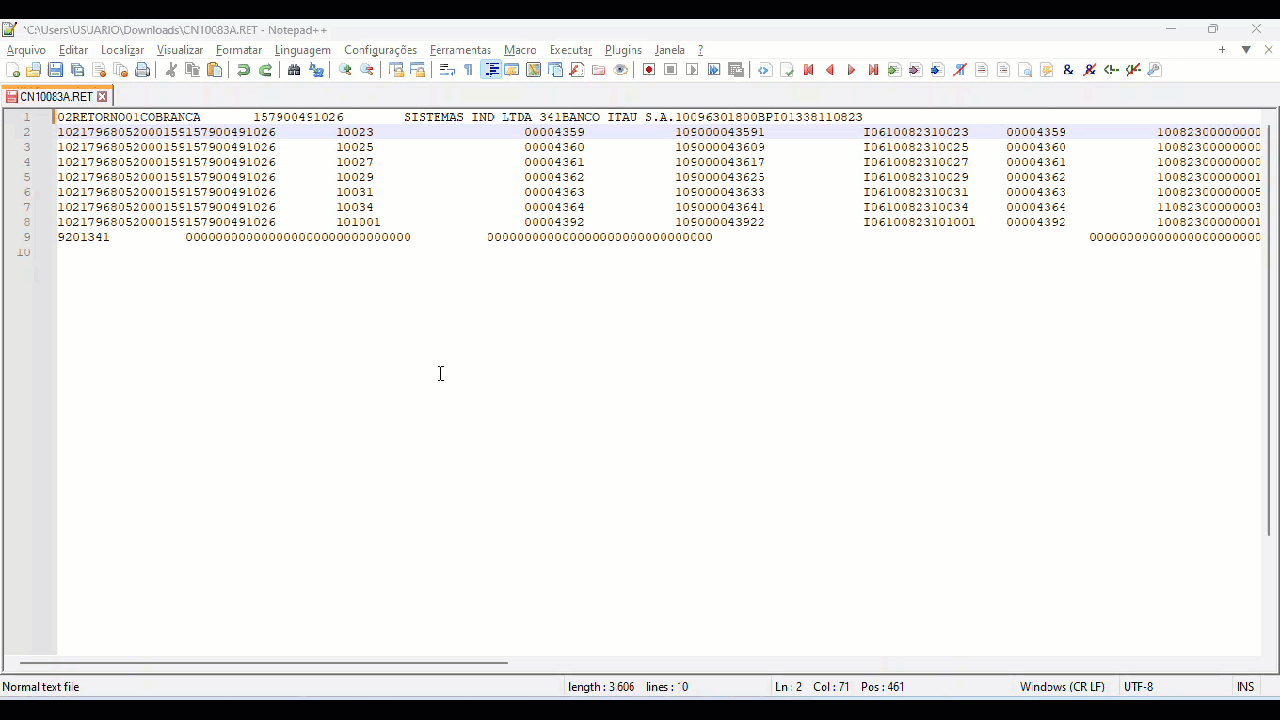Click the Save file toolbar icon
The width and height of the screenshot is (1280, 720).
click(x=55, y=70)
